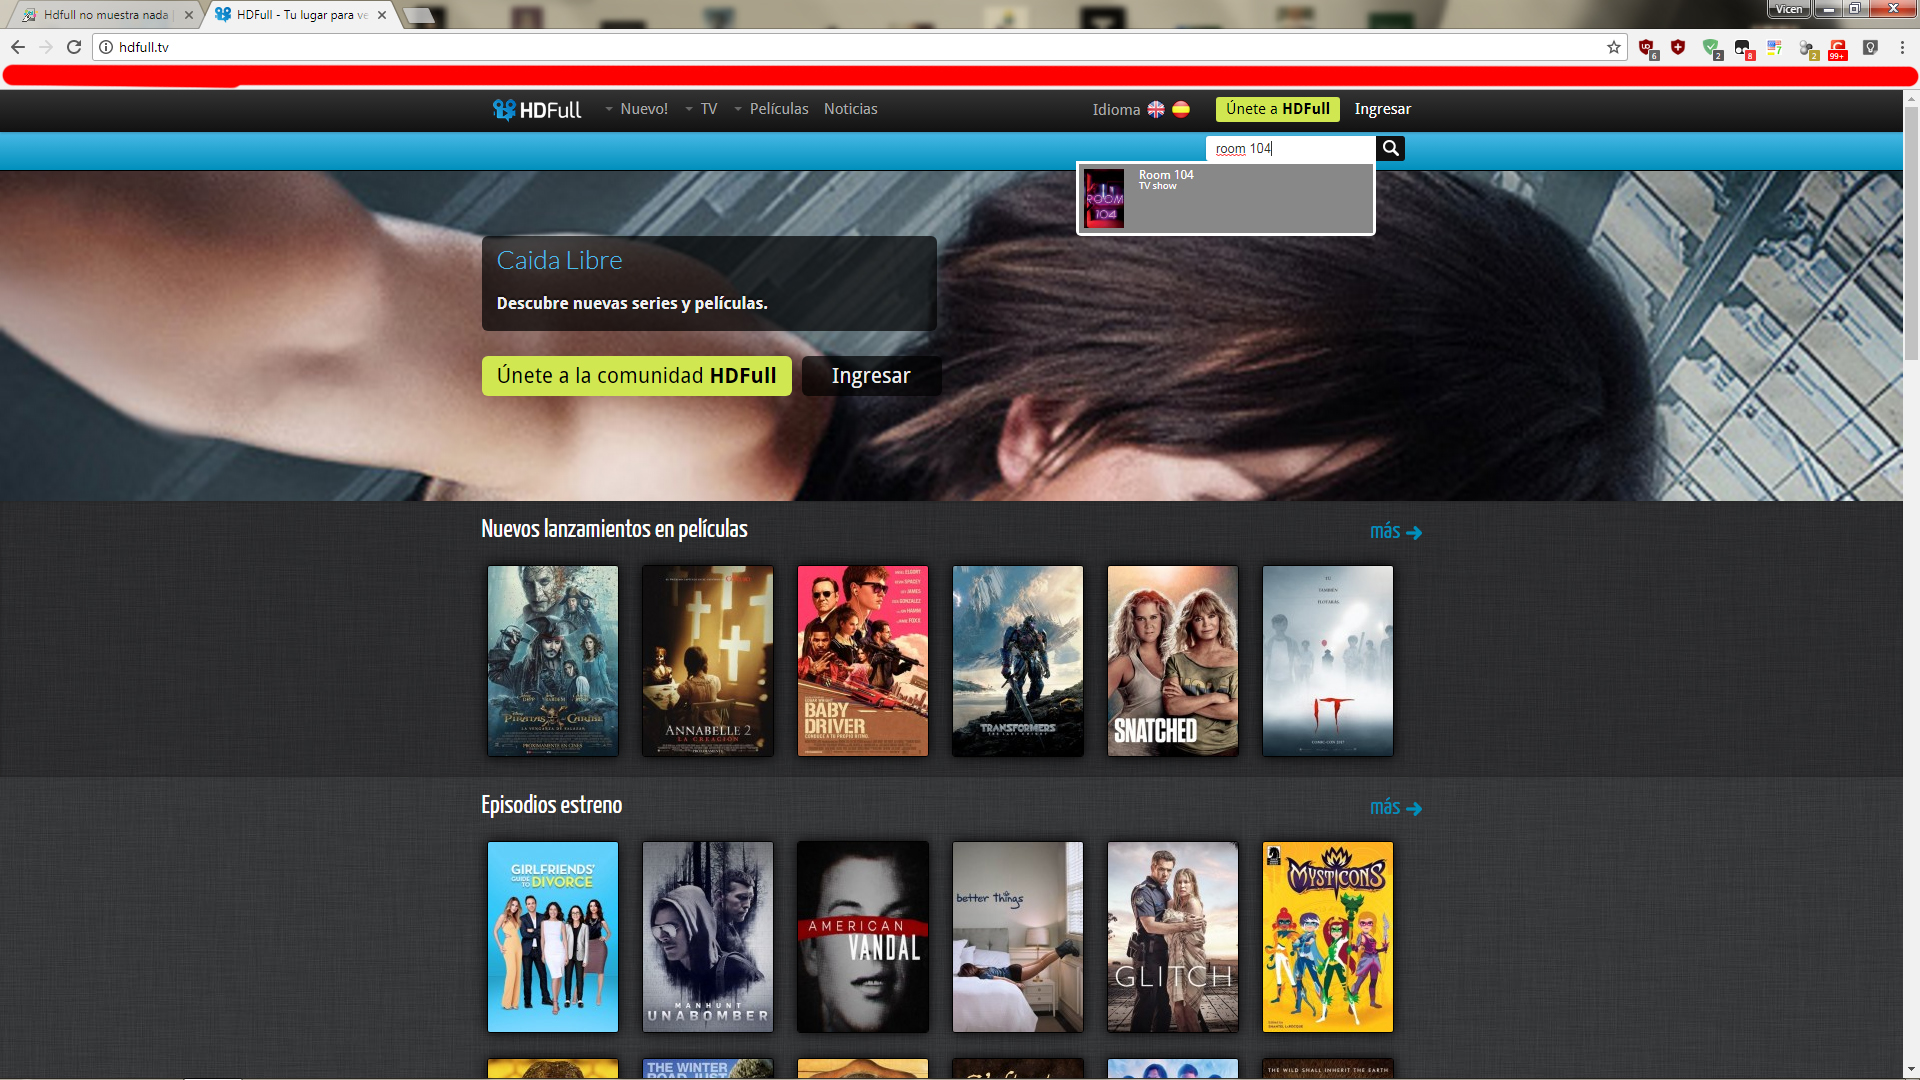
Task: Go back in browser history
Action: (x=18, y=47)
